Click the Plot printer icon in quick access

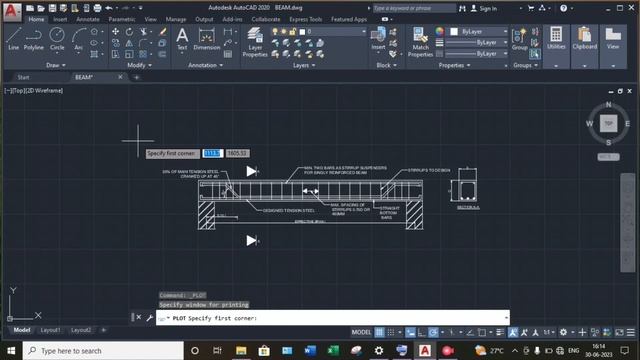(97, 8)
